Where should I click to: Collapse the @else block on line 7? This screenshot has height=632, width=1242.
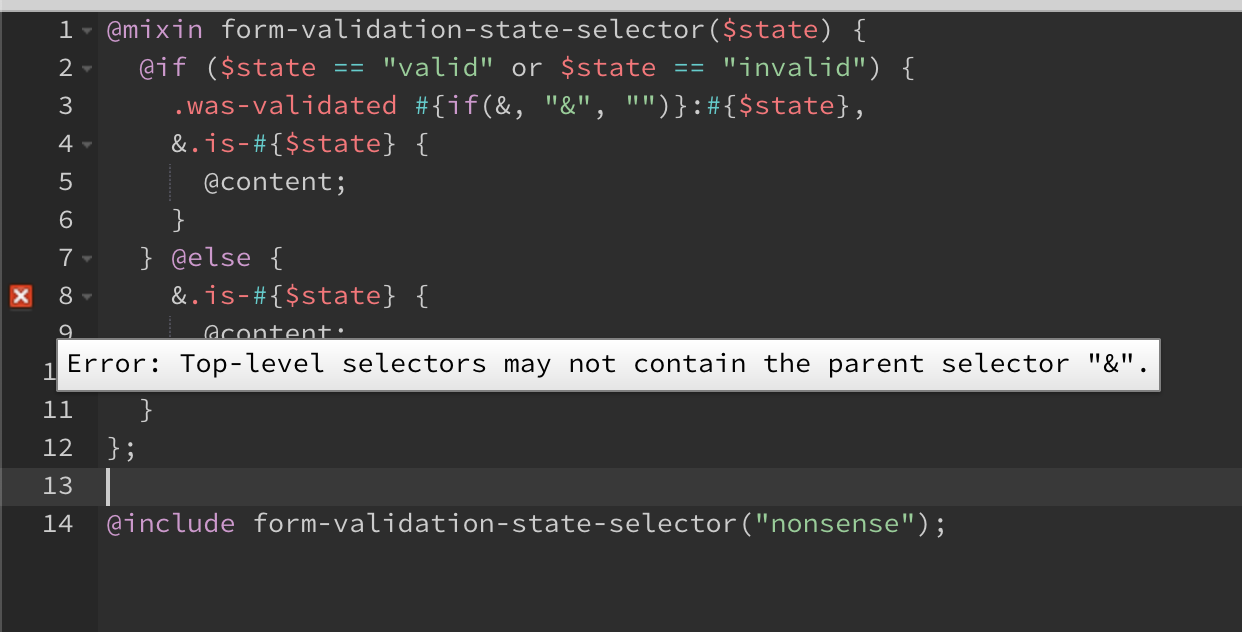(86, 259)
